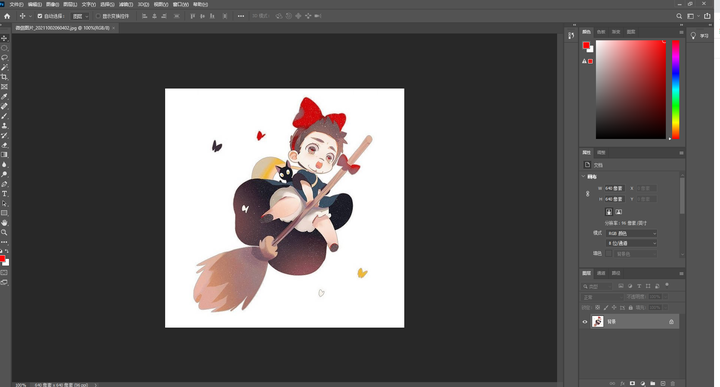Open the 8 bits/channel dropdown
Image resolution: width=720 pixels, height=387 pixels.
[x=631, y=243]
